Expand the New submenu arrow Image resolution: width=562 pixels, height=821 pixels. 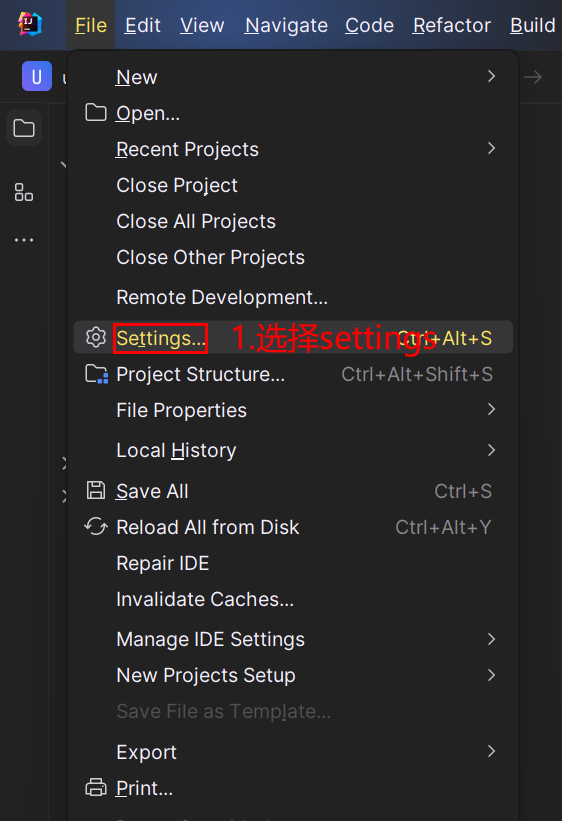pyautogui.click(x=491, y=76)
